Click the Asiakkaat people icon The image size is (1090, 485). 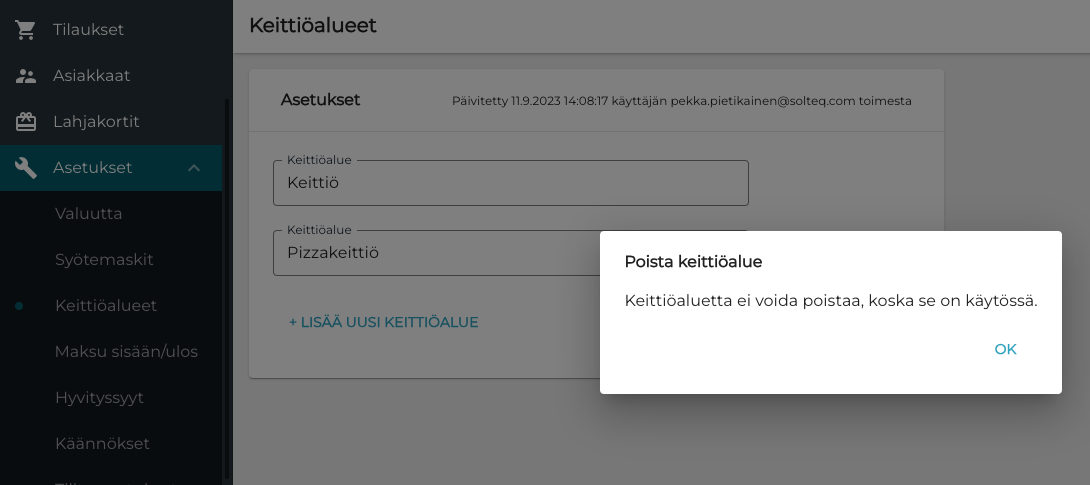point(26,76)
